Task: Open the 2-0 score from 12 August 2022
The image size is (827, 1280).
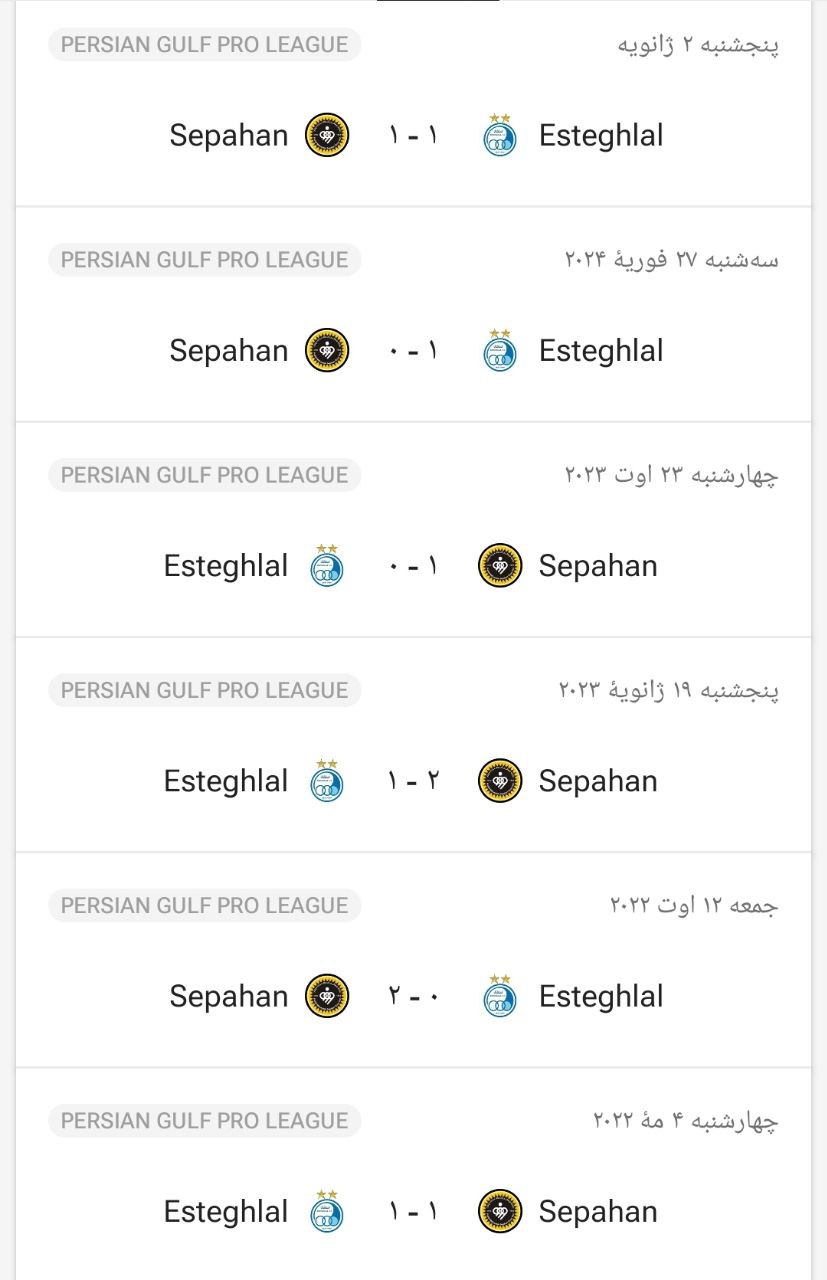Action: tap(413, 996)
